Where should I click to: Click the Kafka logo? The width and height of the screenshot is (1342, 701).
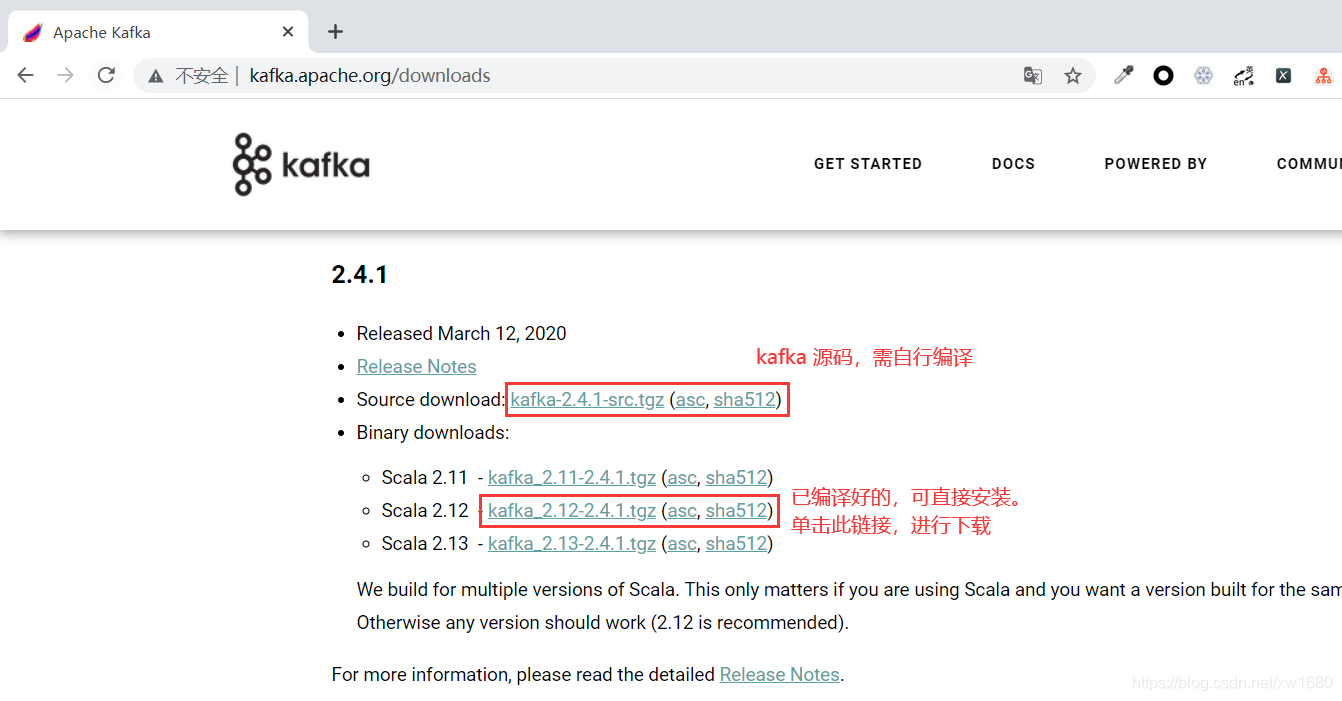301,164
